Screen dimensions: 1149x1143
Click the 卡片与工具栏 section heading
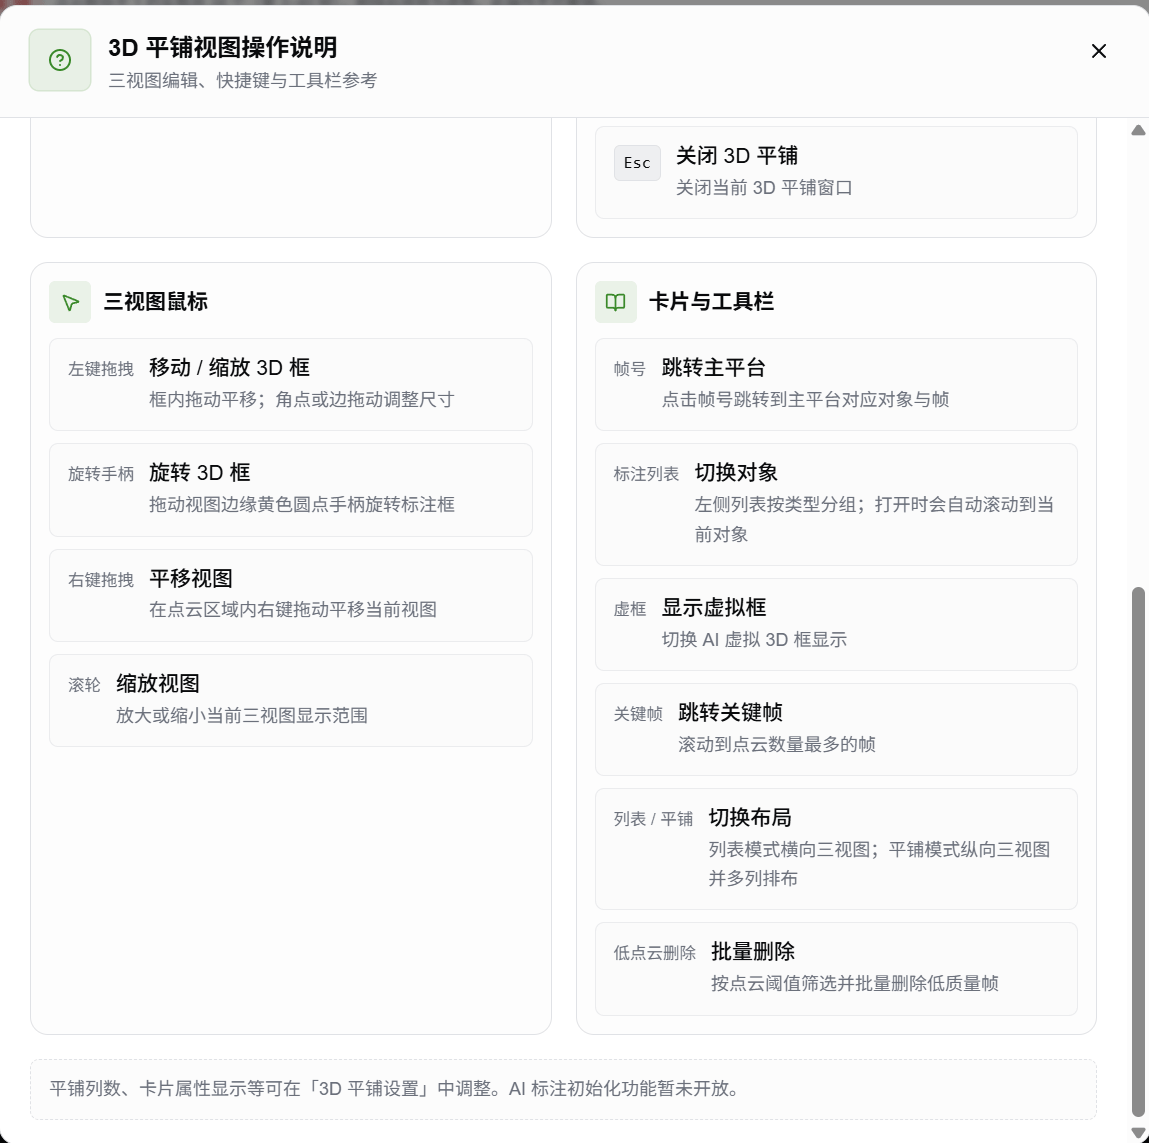[711, 302]
